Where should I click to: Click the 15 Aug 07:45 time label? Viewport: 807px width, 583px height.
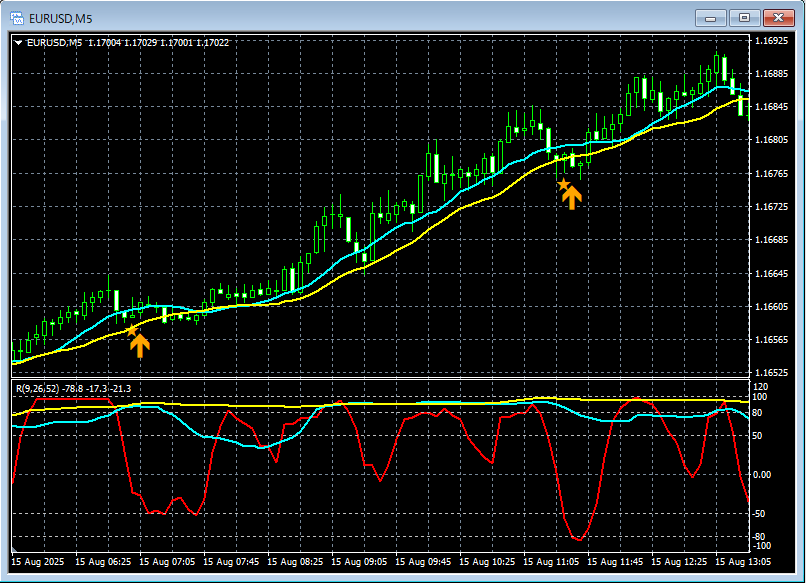[x=231, y=561]
